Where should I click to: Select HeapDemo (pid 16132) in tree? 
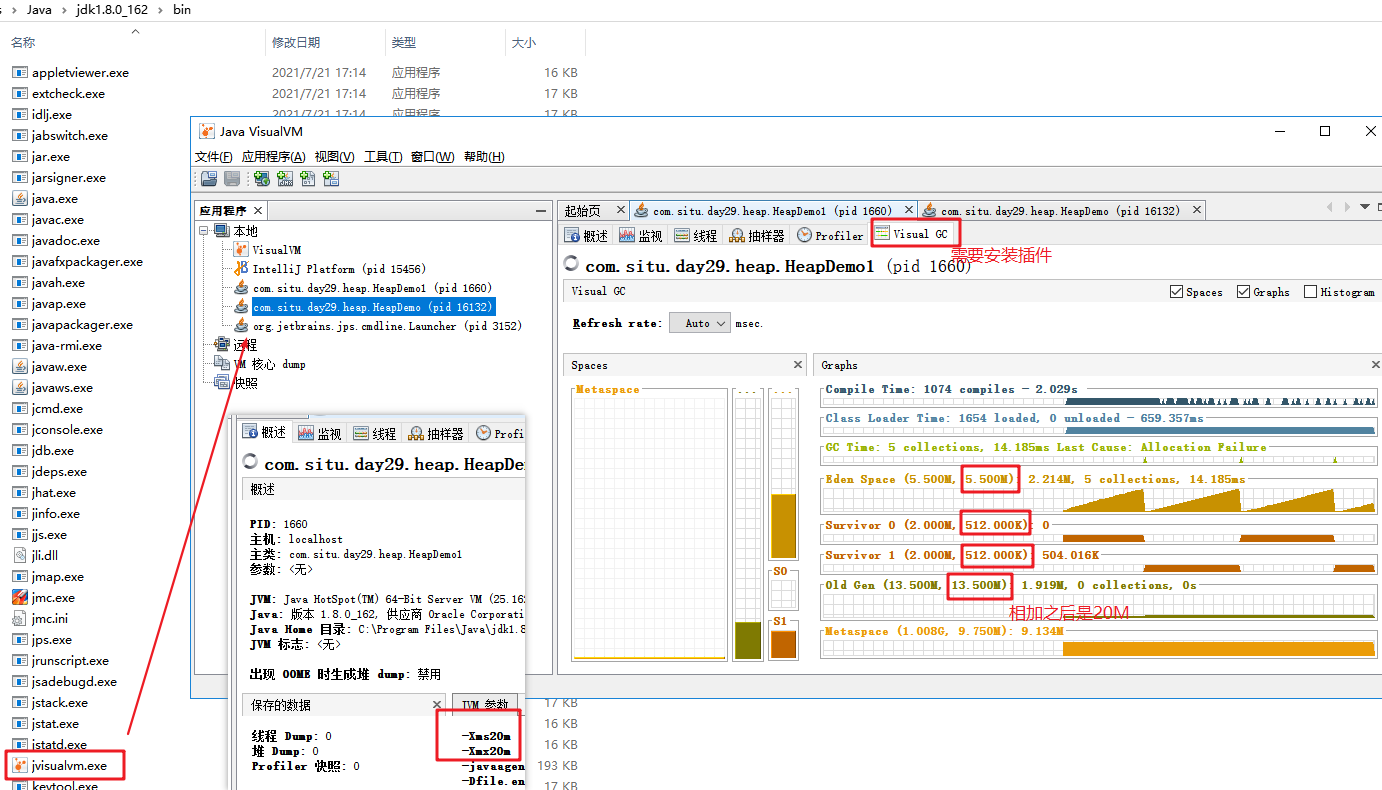[372, 307]
